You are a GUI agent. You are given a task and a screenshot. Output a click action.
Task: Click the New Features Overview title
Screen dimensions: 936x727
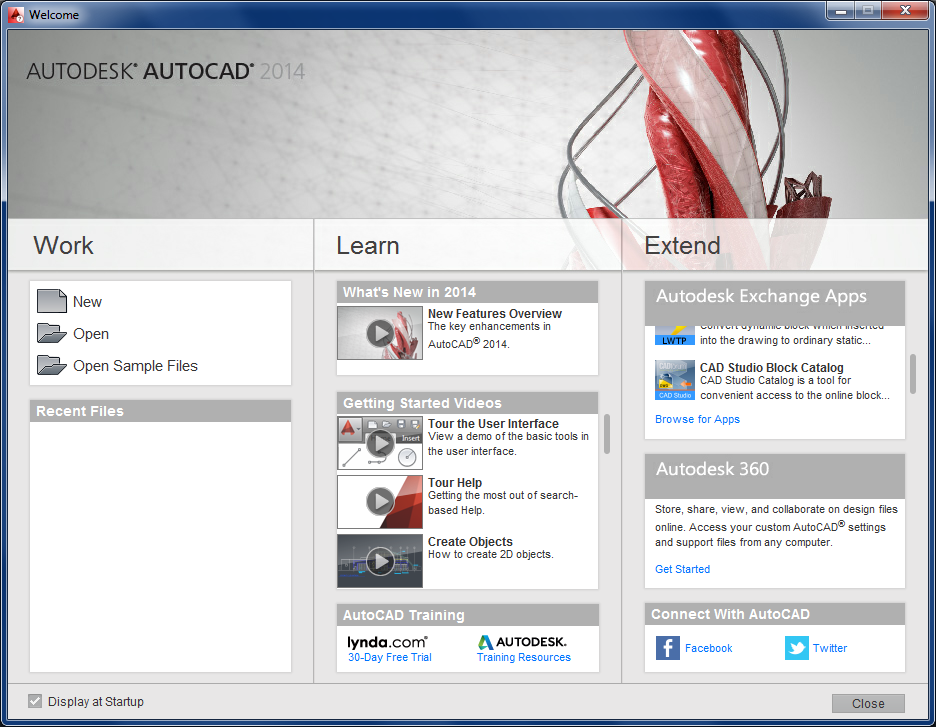(x=495, y=313)
